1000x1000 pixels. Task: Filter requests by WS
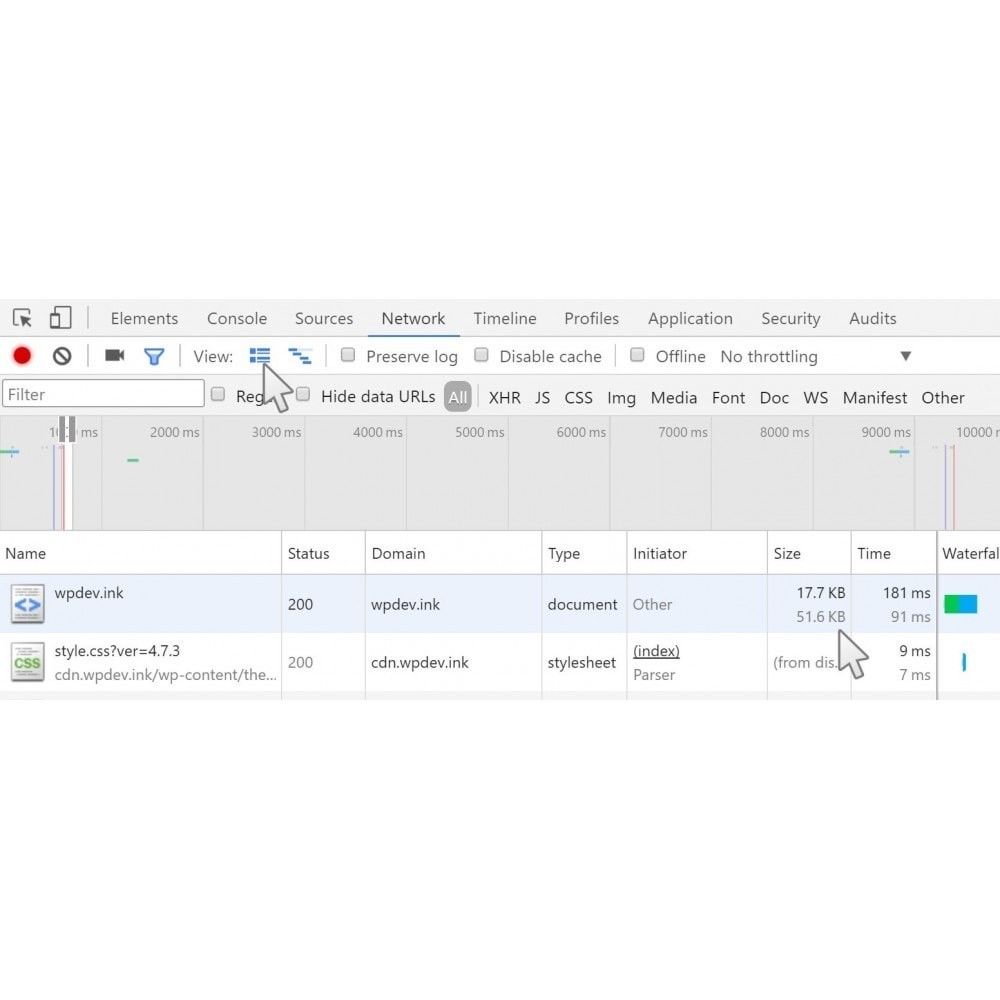tap(816, 397)
